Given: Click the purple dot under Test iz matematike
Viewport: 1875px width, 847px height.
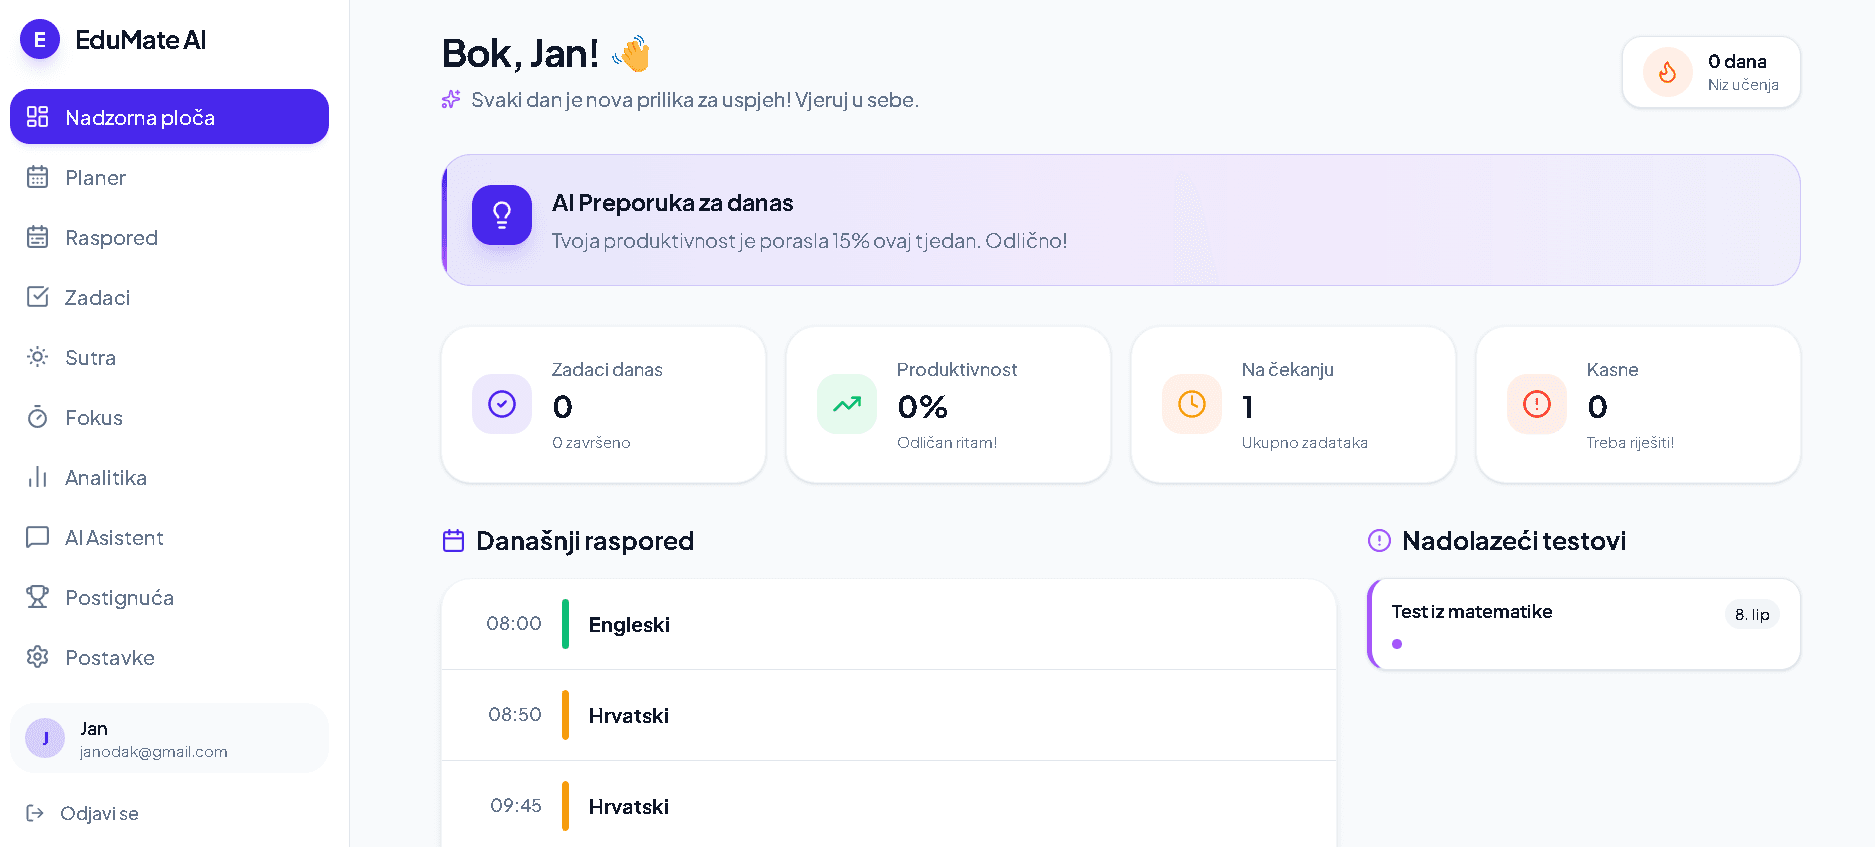Looking at the screenshot, I should click(1397, 644).
